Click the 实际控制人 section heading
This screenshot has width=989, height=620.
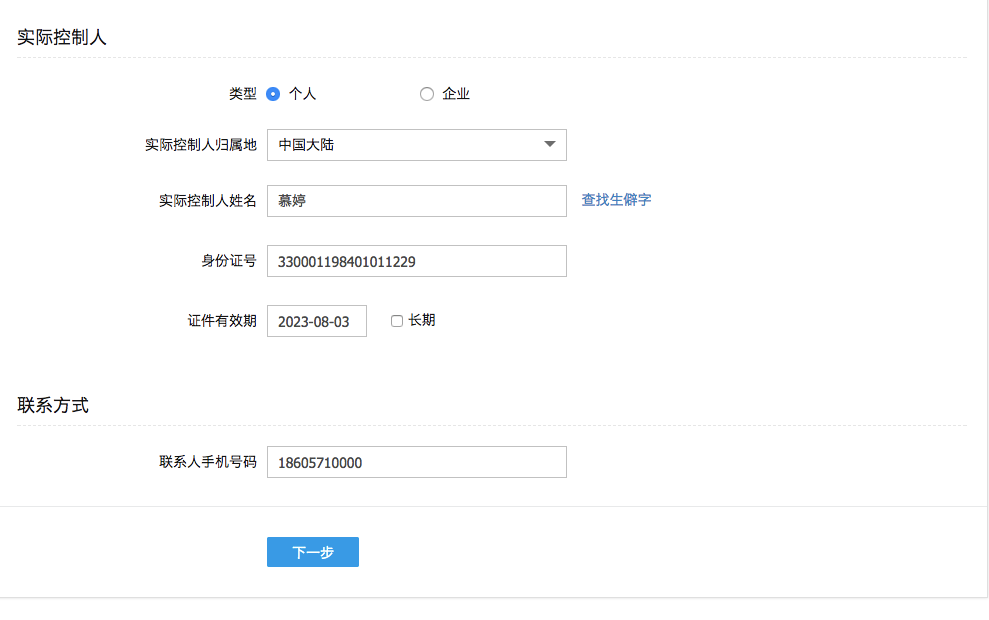pyautogui.click(x=62, y=37)
